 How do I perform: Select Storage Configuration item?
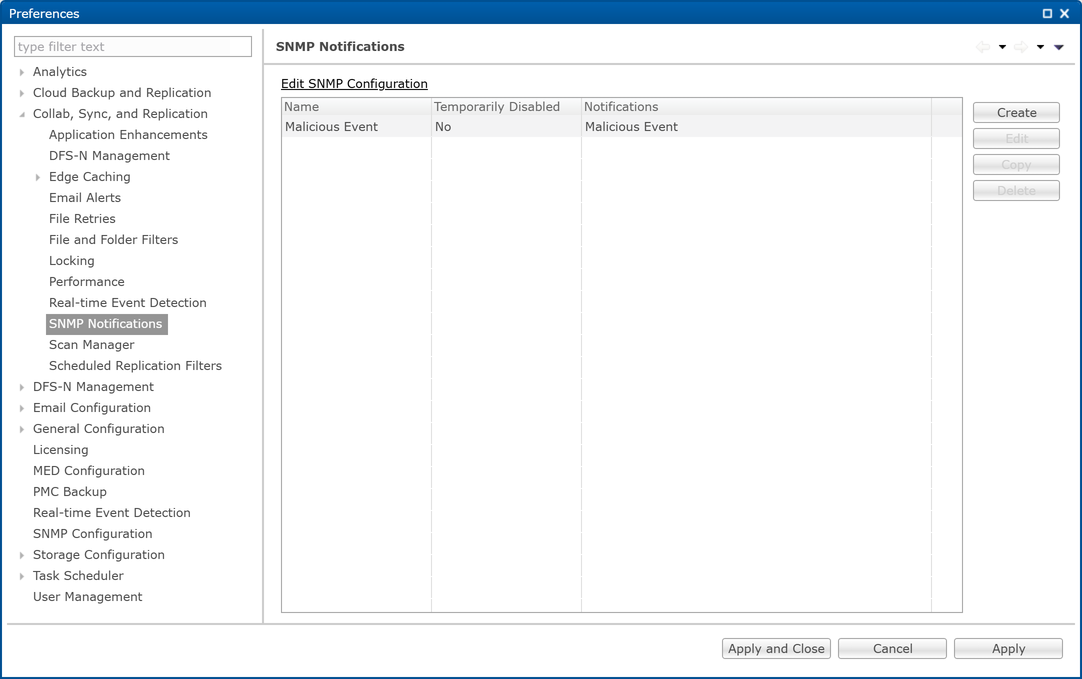(x=99, y=555)
